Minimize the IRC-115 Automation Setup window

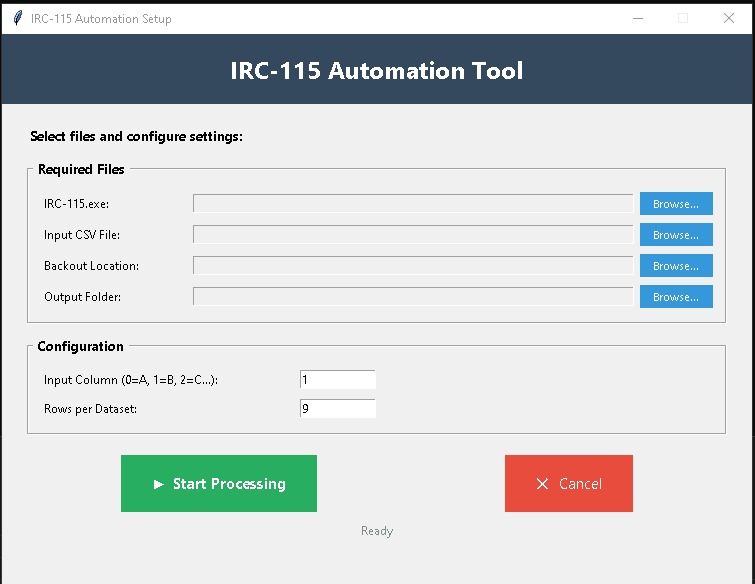637,18
